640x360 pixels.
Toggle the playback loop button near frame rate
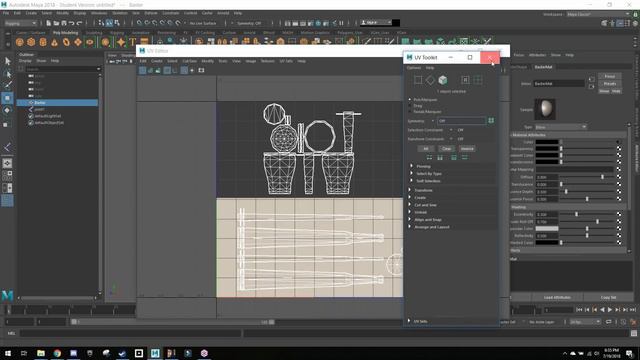[609, 322]
